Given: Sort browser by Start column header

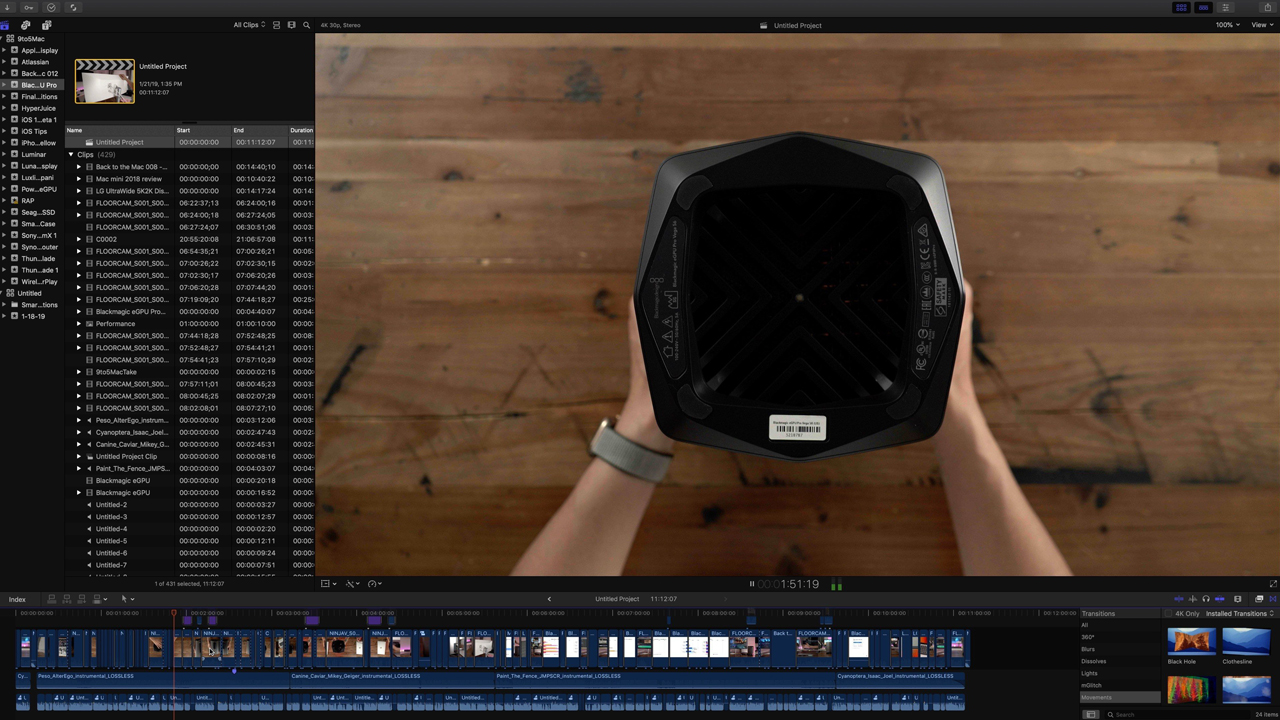Looking at the screenshot, I should tap(204, 130).
